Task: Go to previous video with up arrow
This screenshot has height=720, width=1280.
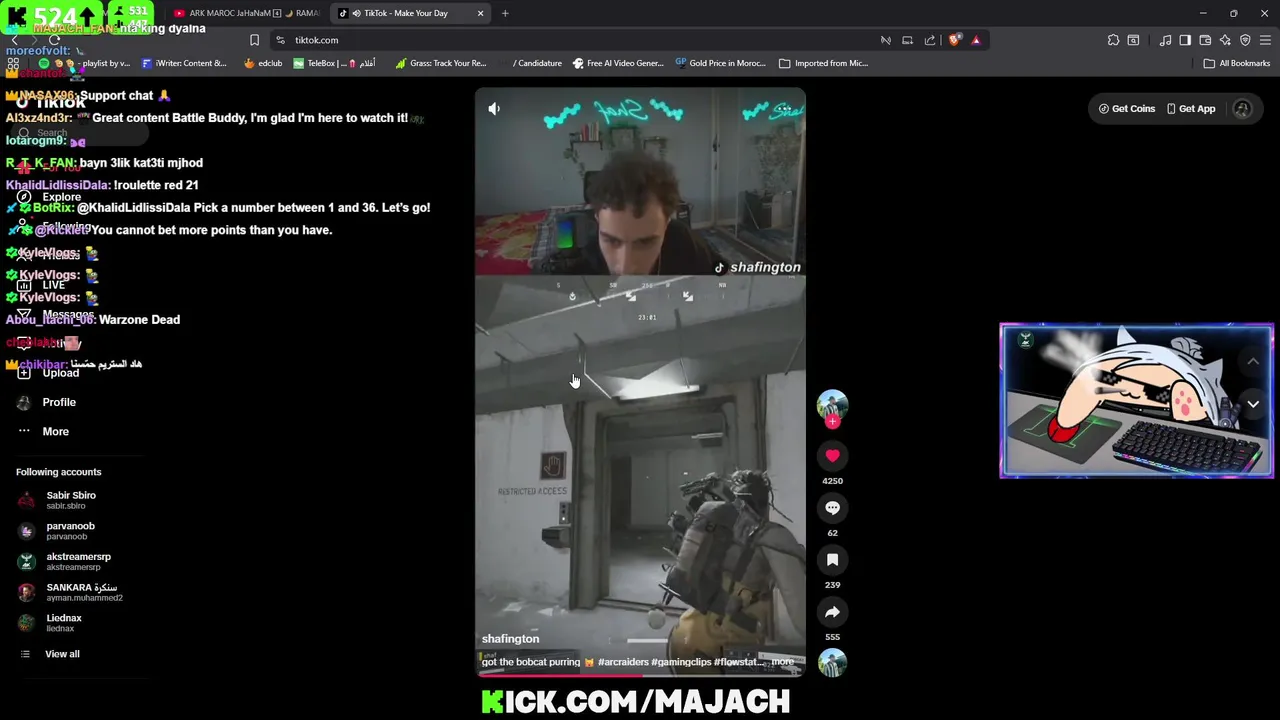Action: click(1253, 361)
